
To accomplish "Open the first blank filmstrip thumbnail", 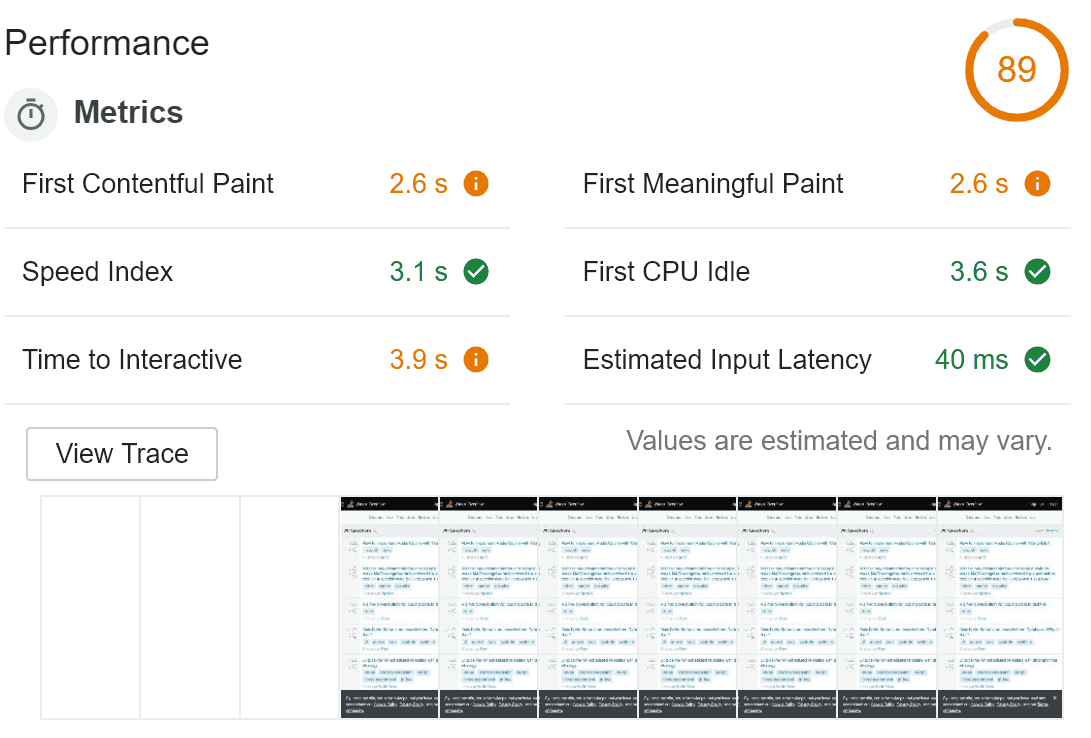I will (90, 607).
